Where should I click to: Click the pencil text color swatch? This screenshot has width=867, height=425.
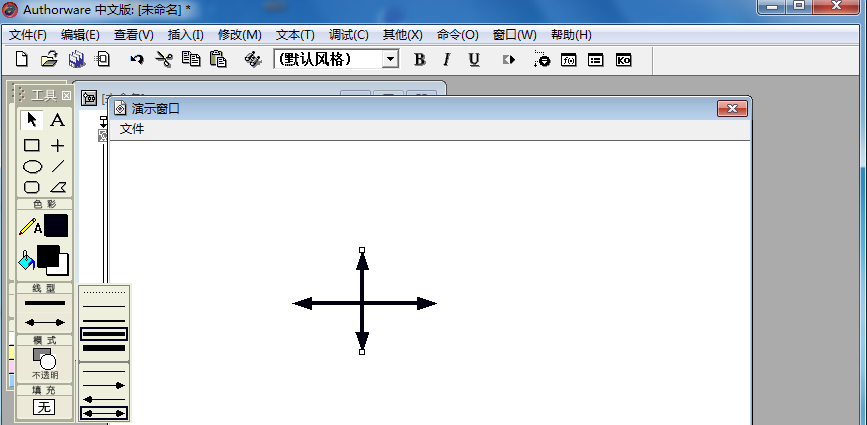[x=56, y=225]
